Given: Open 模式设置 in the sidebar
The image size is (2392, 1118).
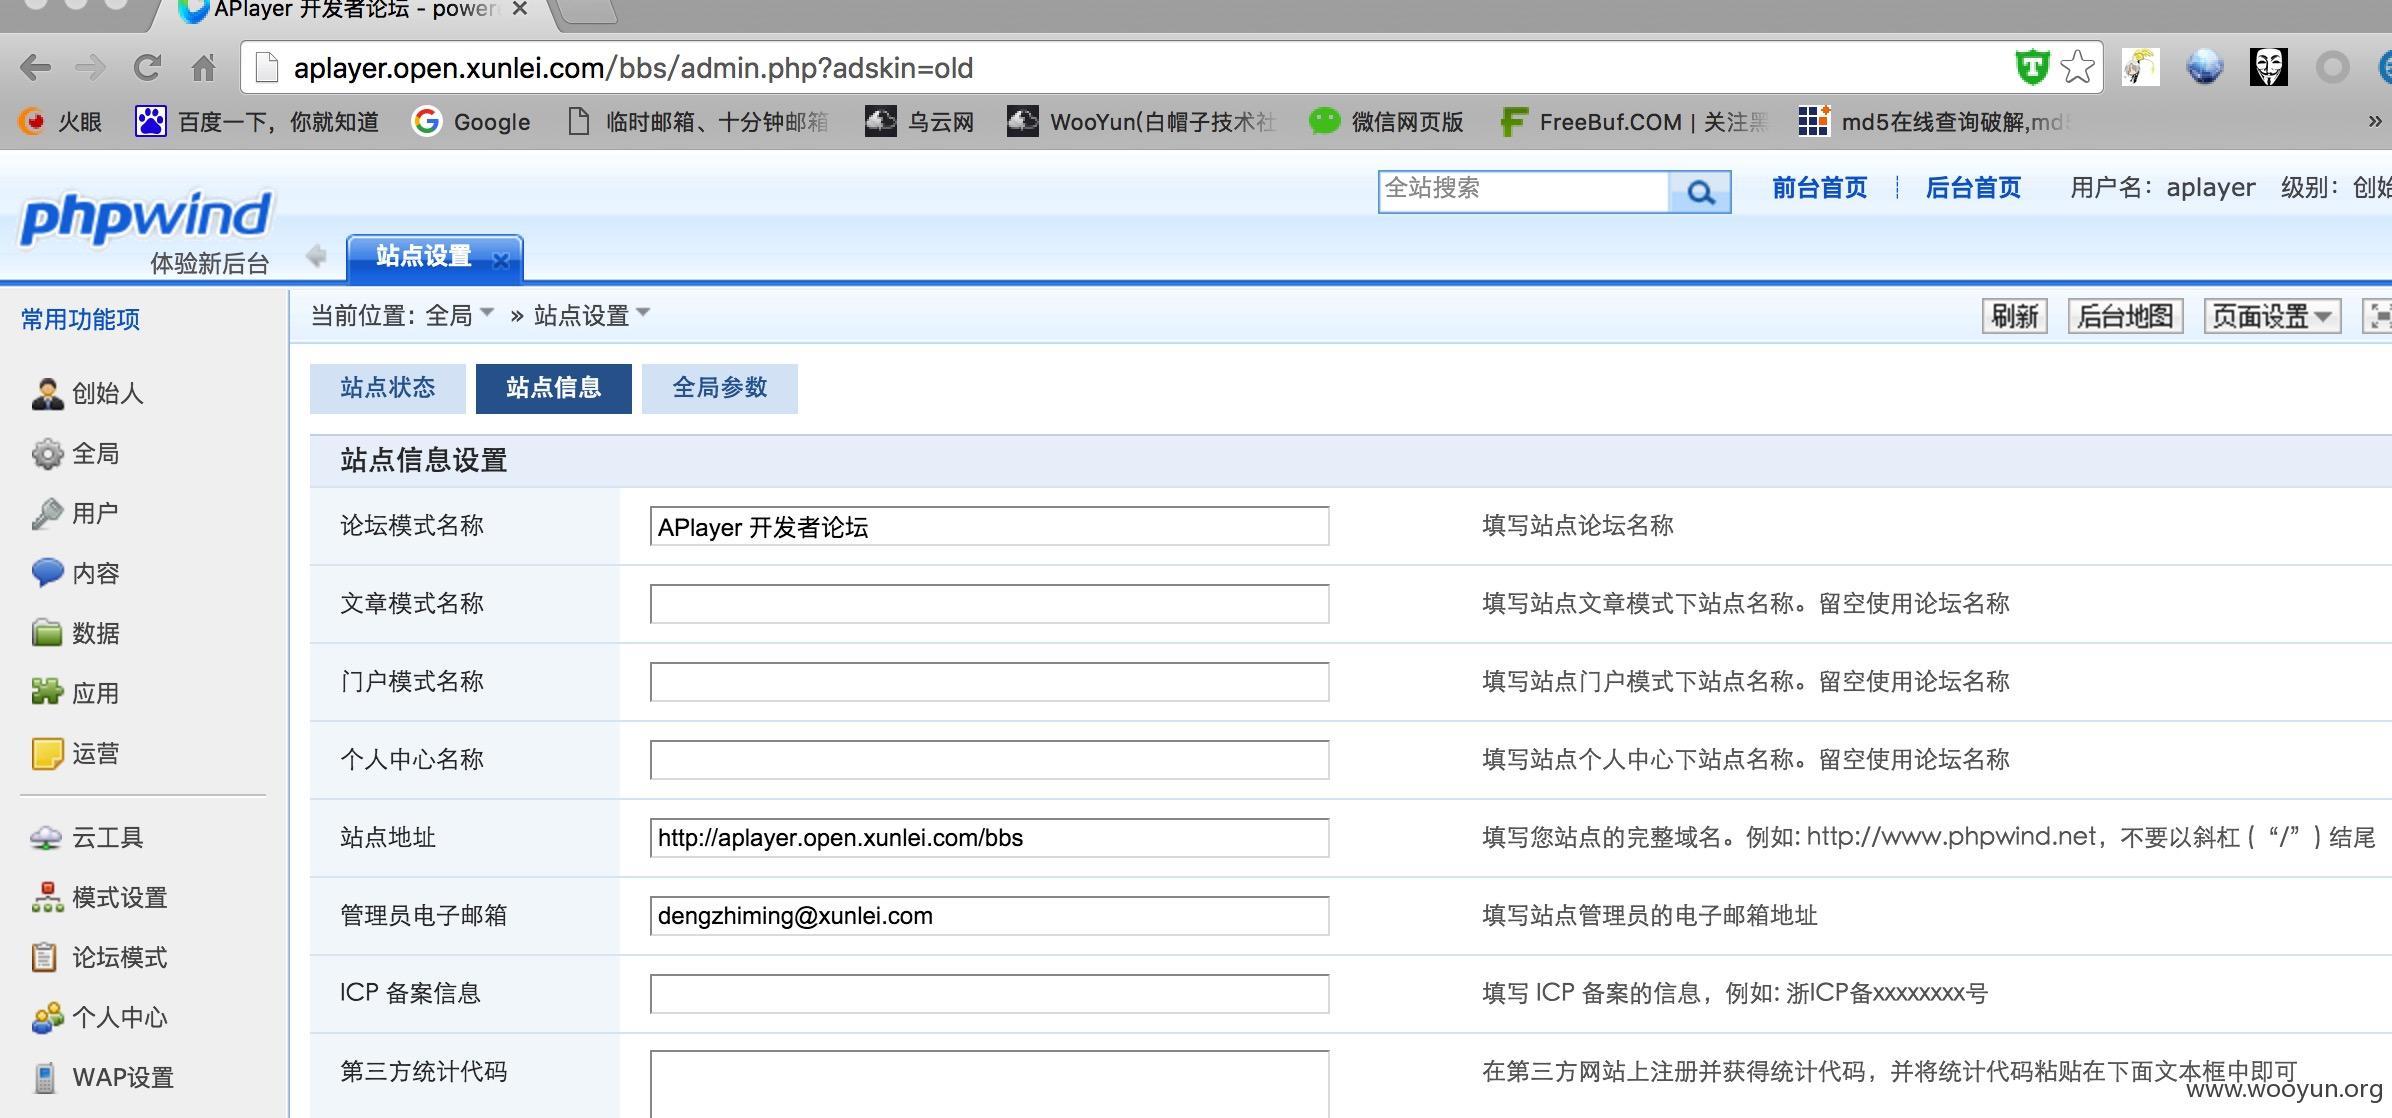Looking at the screenshot, I should click(x=100, y=897).
